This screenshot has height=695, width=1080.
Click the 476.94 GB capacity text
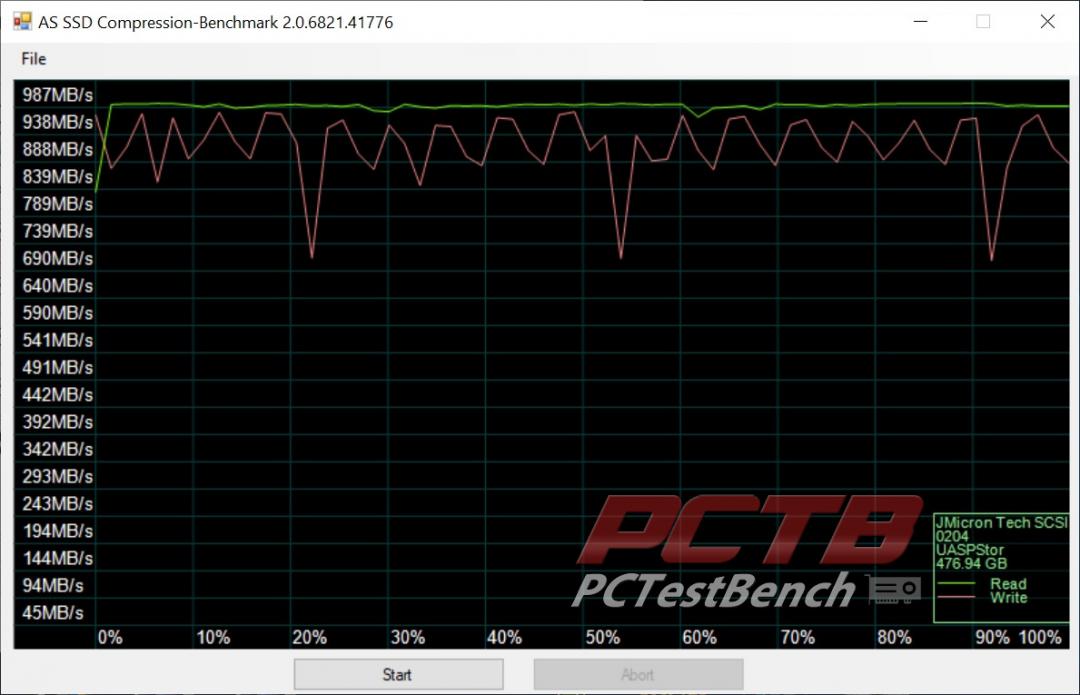[x=971, y=563]
